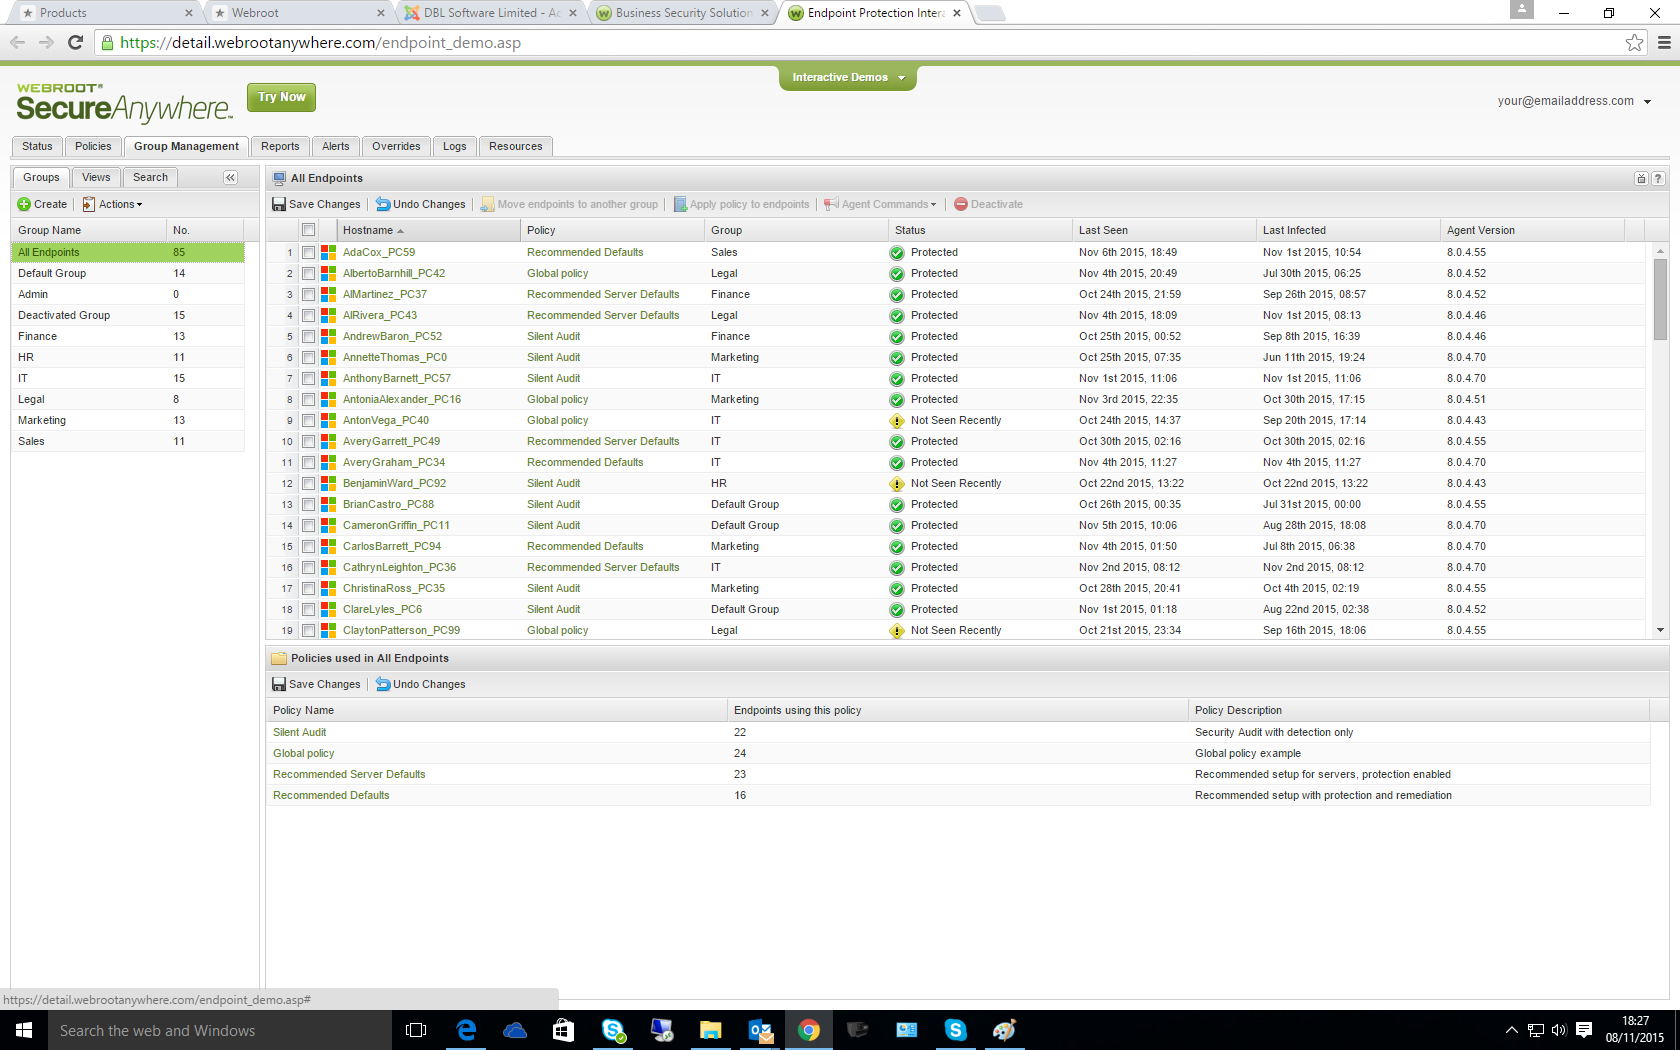Open Task View in the taskbar
This screenshot has width=1680, height=1050.
tap(416, 1030)
